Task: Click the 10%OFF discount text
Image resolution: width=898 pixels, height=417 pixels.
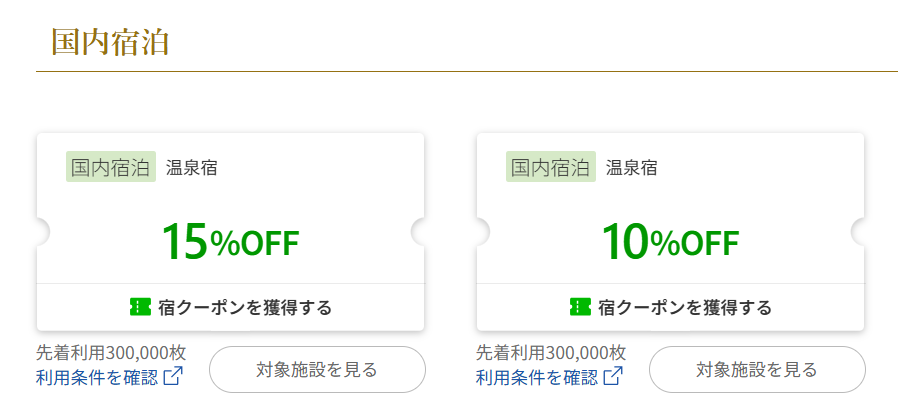Action: coord(670,242)
